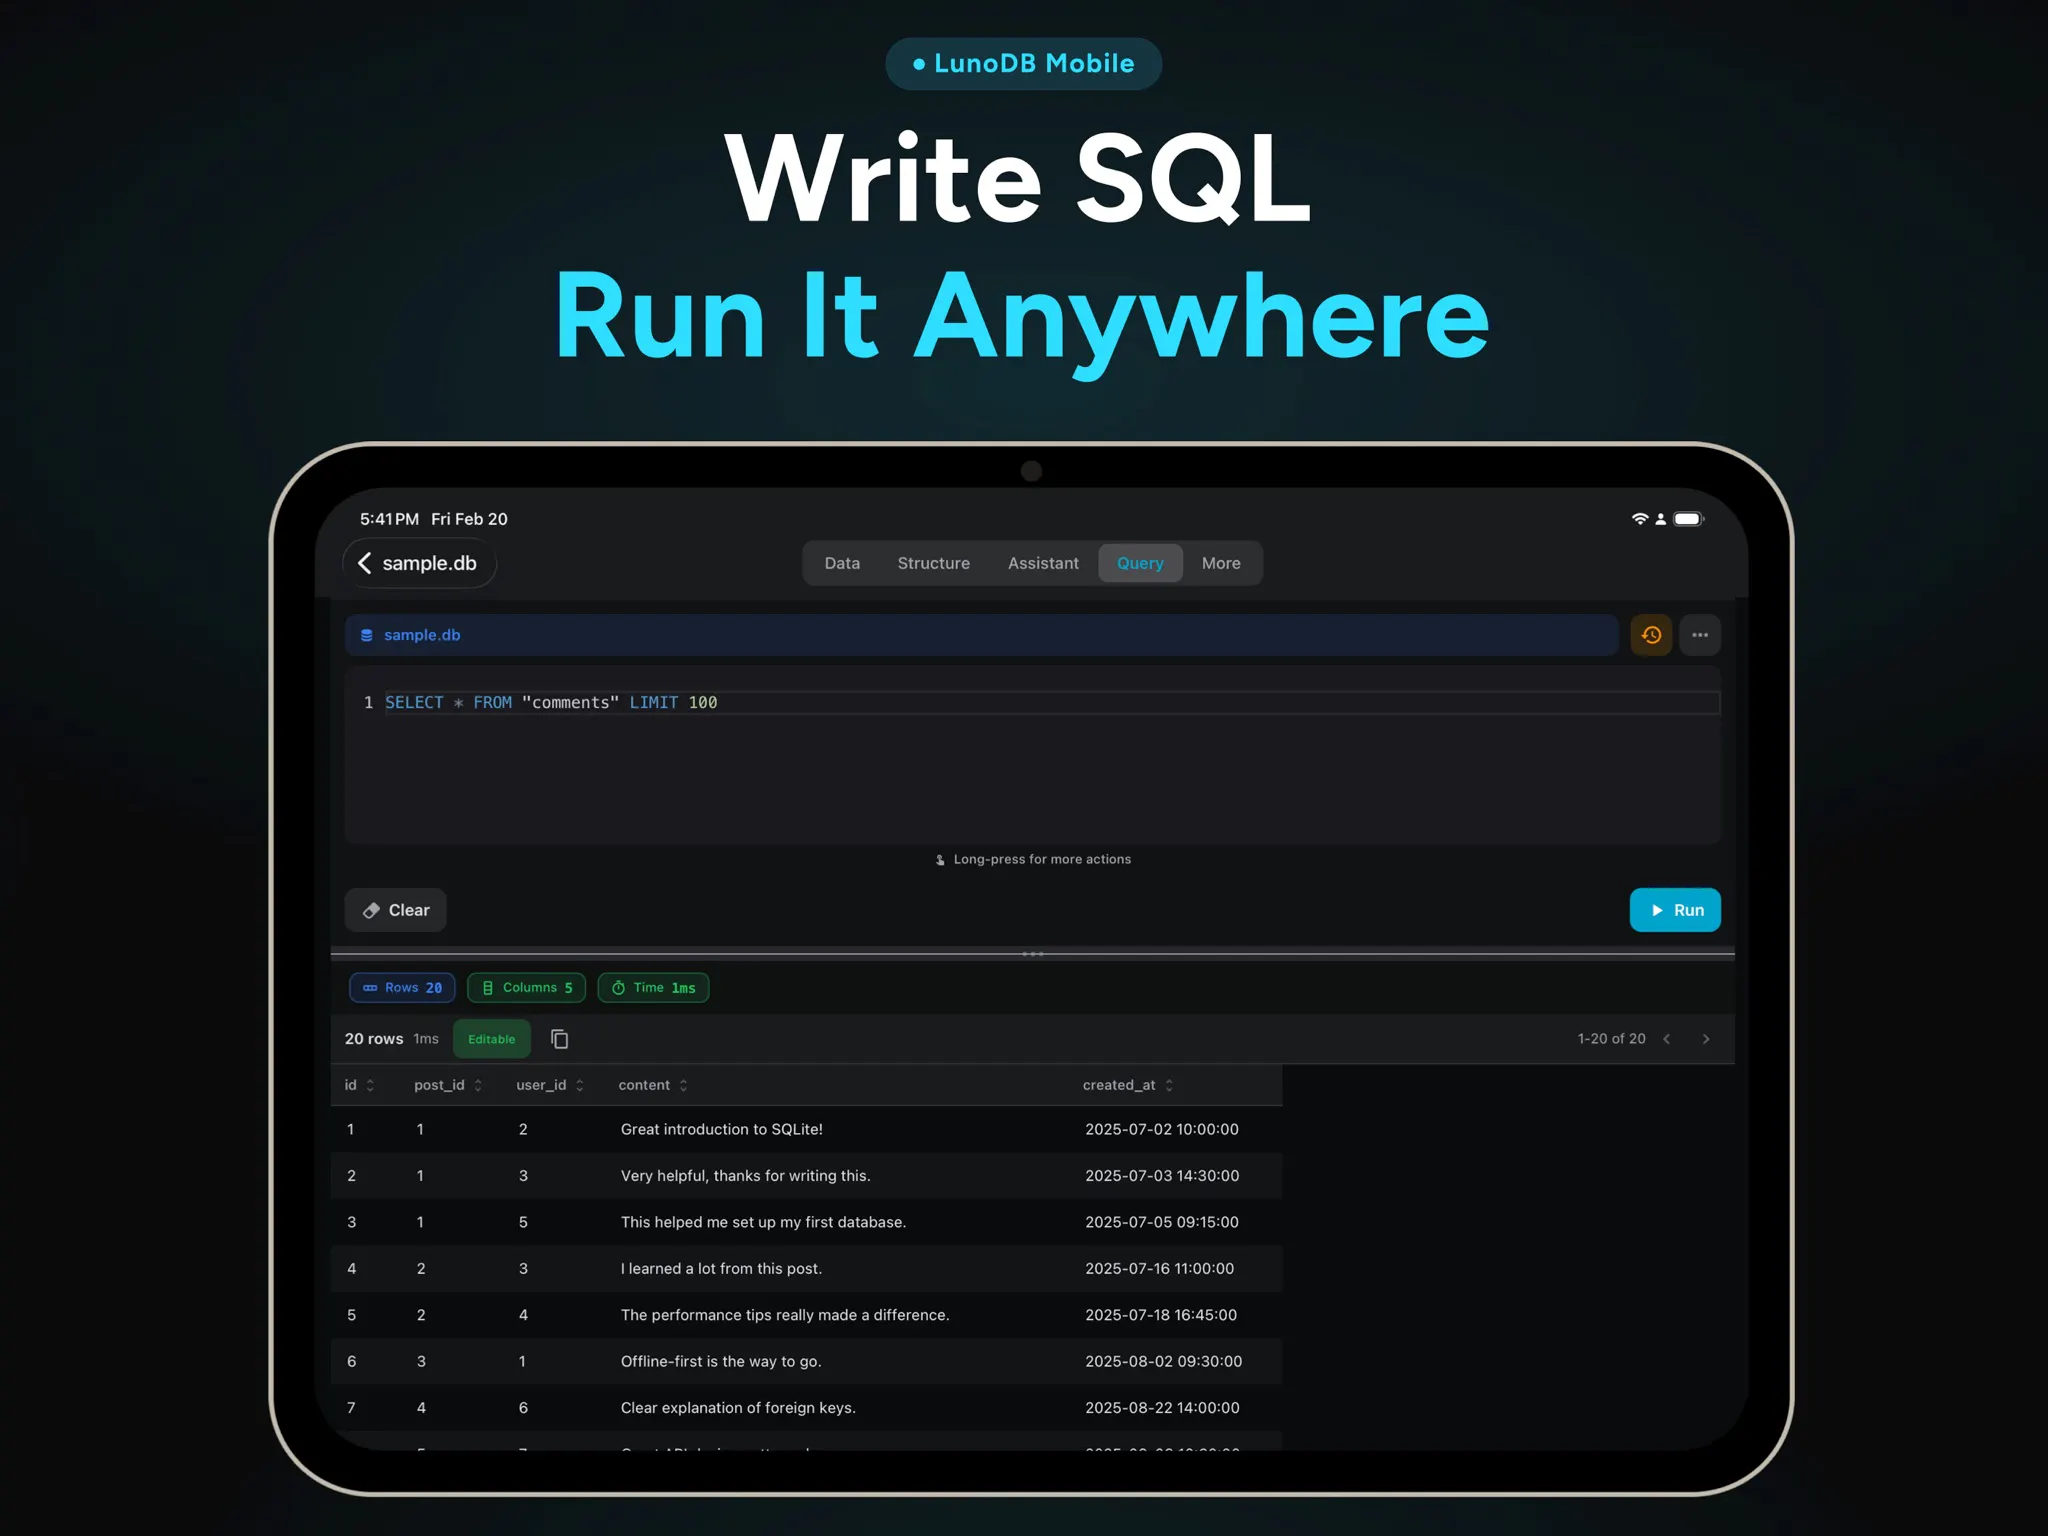This screenshot has width=2048, height=1536.
Task: Open the query history clock icon
Action: [x=1651, y=635]
